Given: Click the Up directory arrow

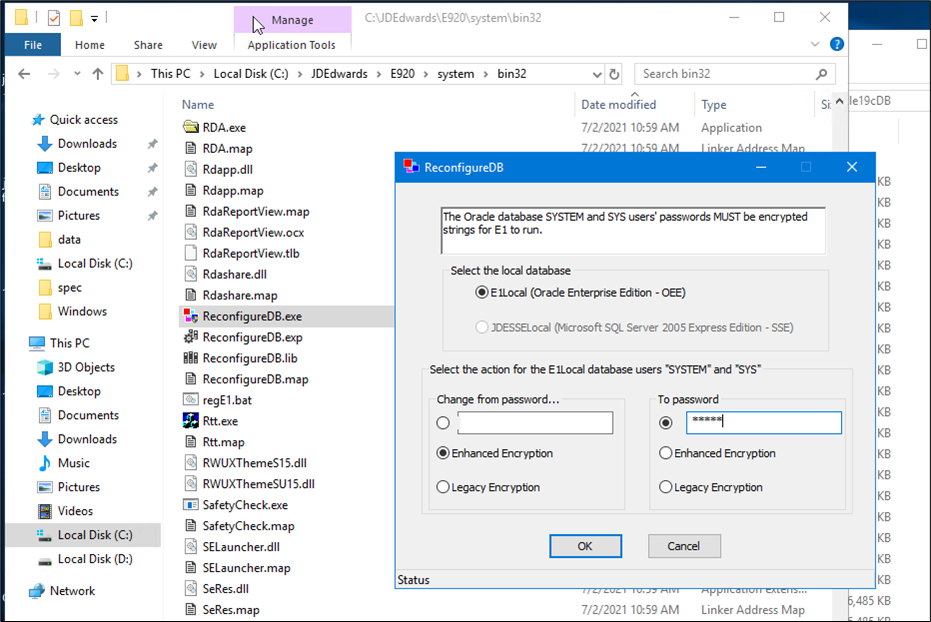Looking at the screenshot, I should coord(98,74).
